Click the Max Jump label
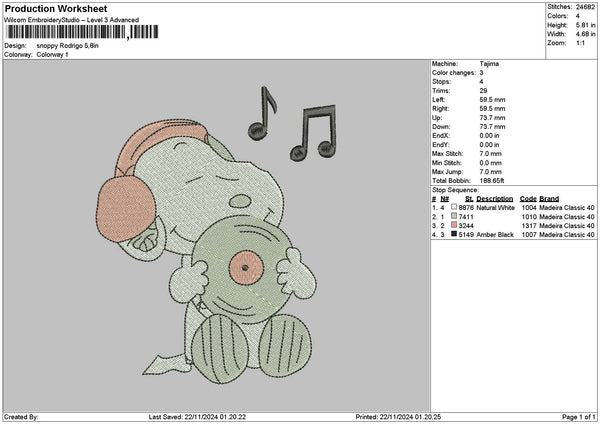600x424 pixels. tap(447, 172)
